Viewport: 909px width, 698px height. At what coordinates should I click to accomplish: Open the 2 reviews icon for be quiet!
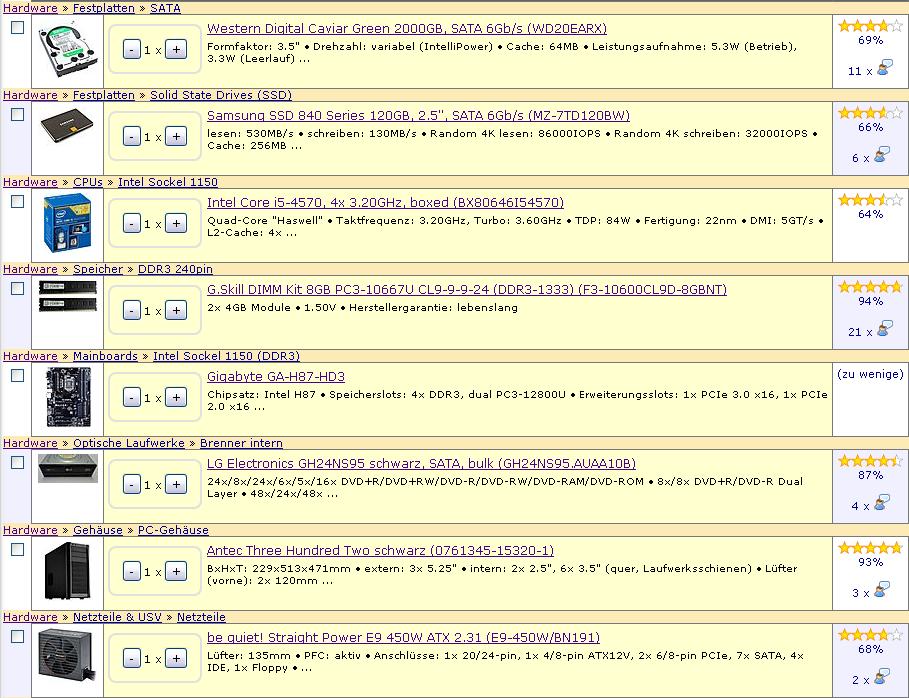(x=882, y=677)
